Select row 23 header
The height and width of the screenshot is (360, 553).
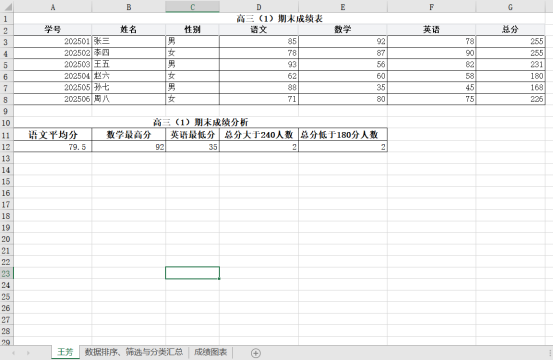(x=6, y=273)
